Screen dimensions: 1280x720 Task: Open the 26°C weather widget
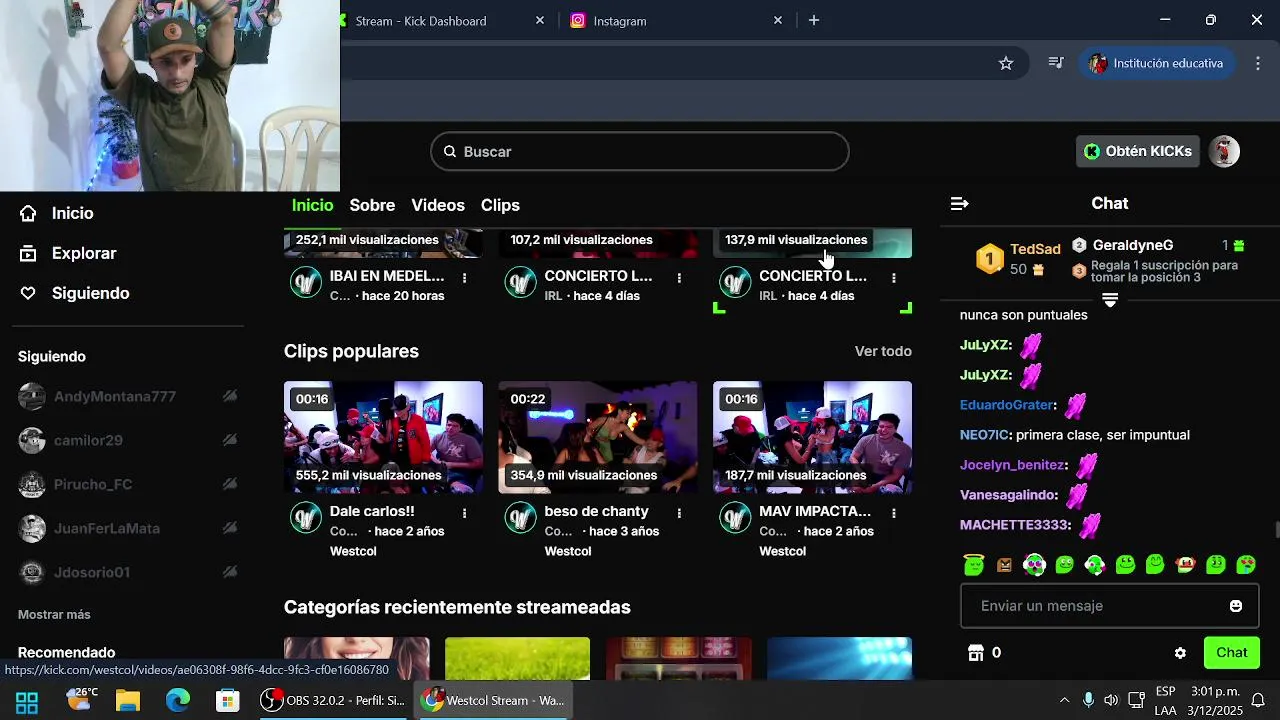tap(82, 698)
